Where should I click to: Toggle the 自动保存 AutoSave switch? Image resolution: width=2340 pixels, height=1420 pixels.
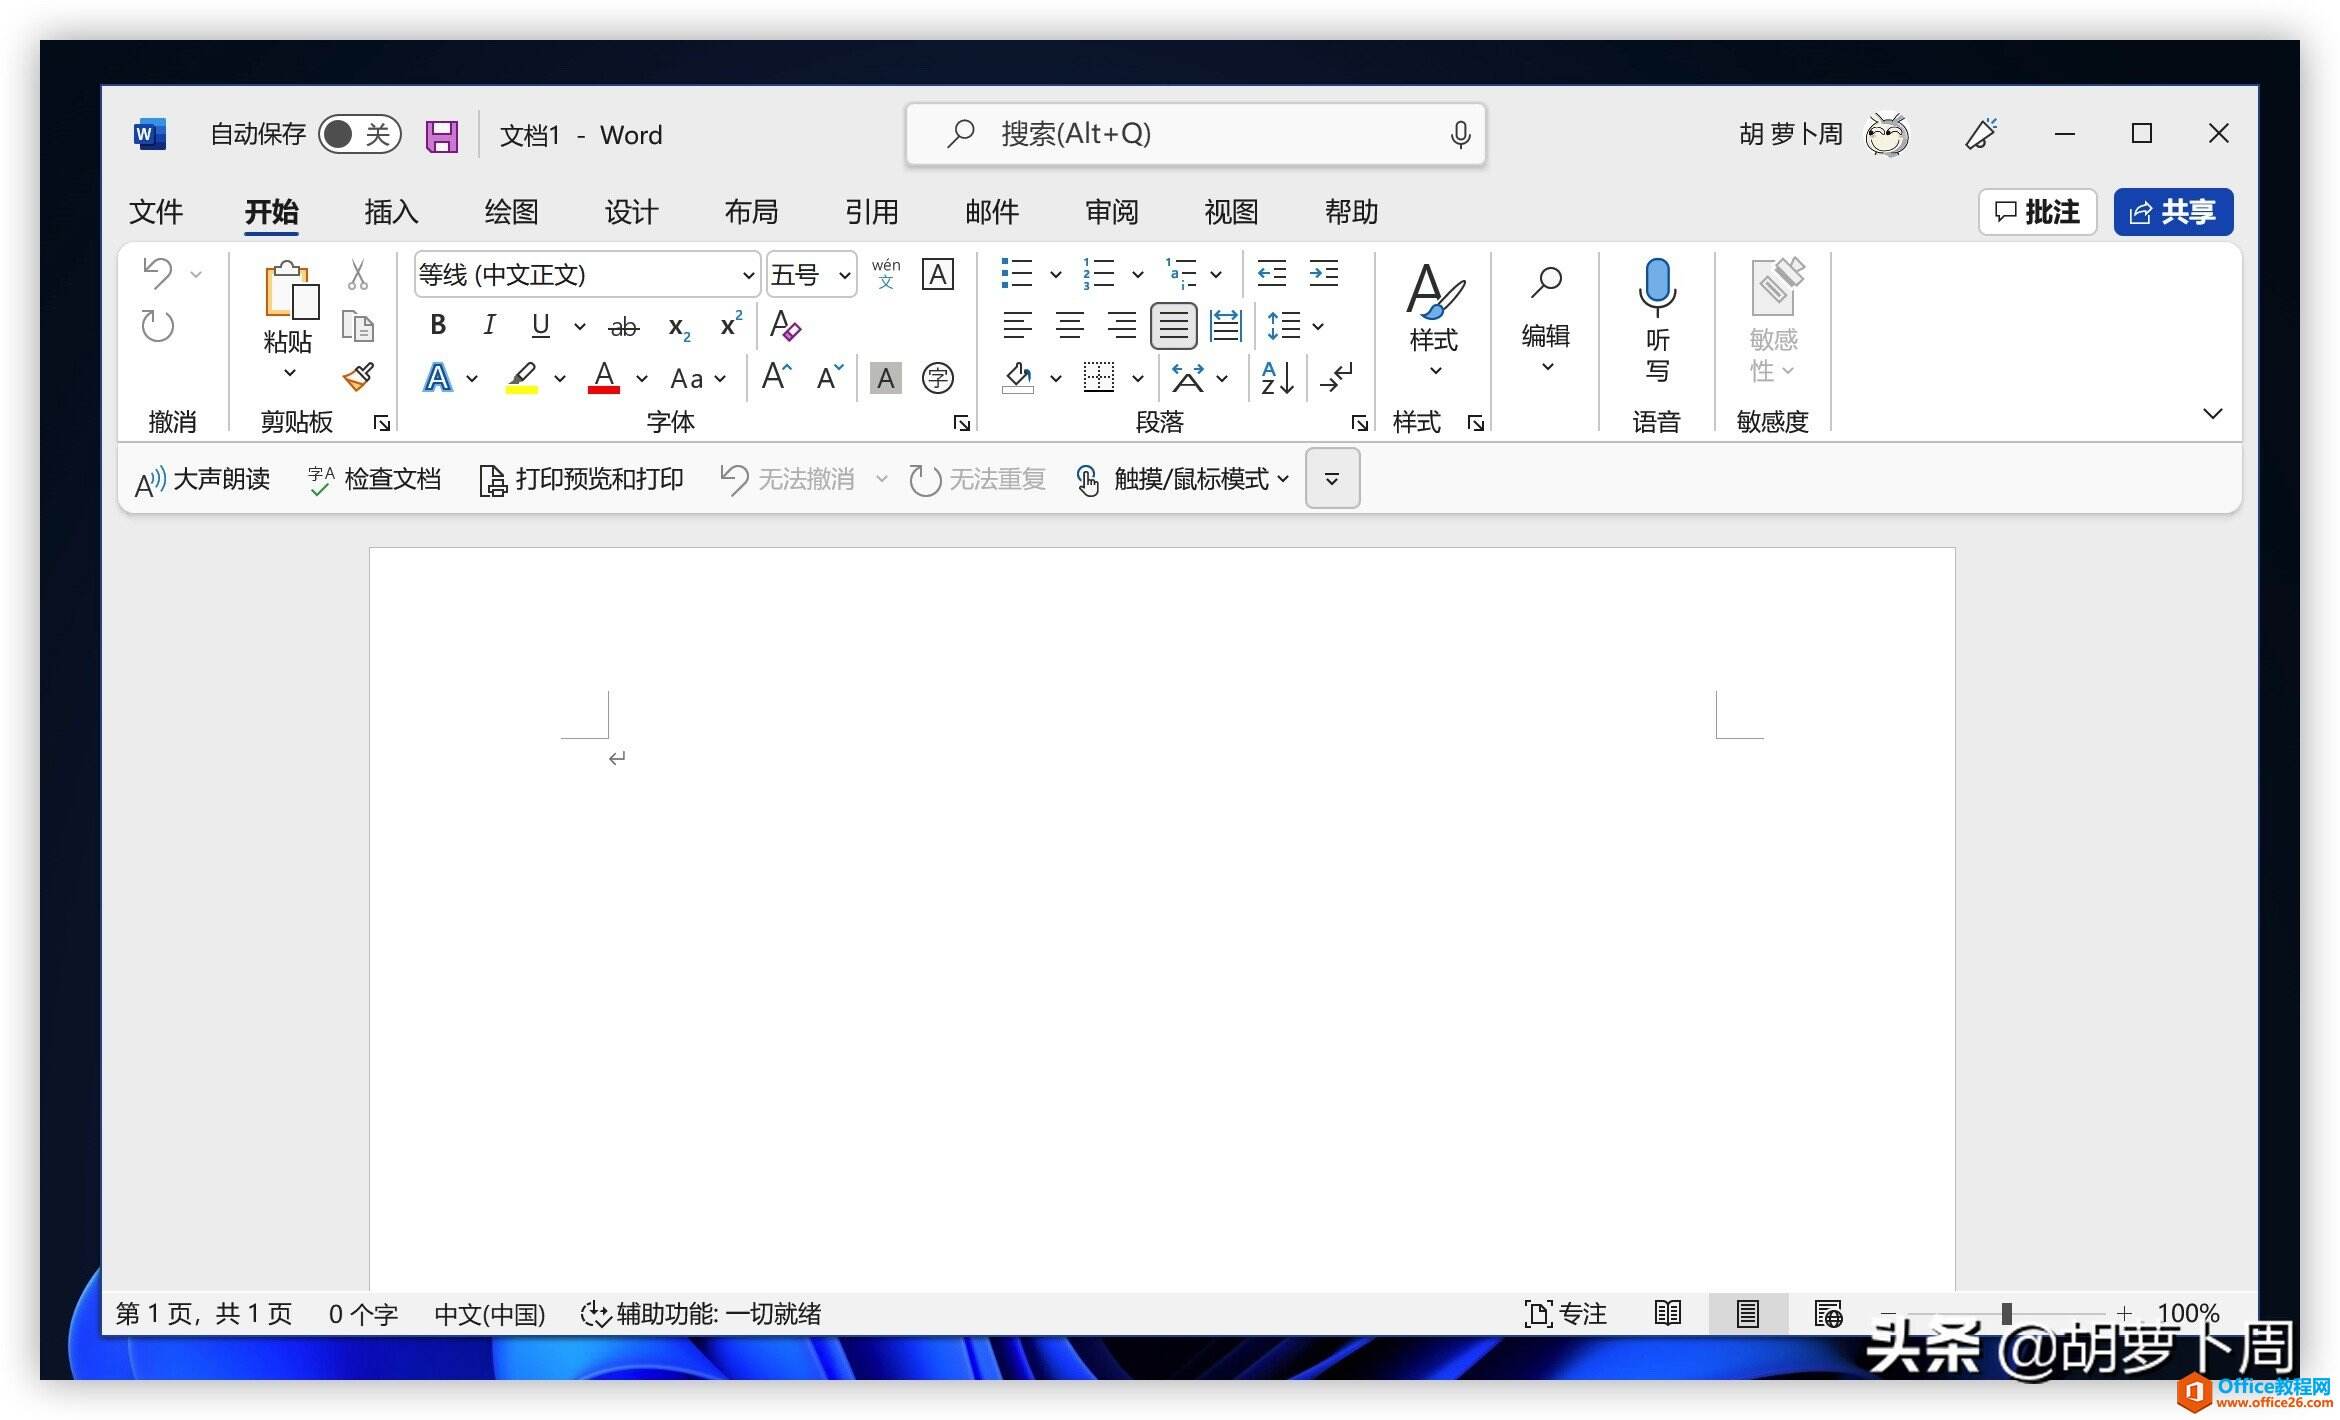click(x=360, y=134)
